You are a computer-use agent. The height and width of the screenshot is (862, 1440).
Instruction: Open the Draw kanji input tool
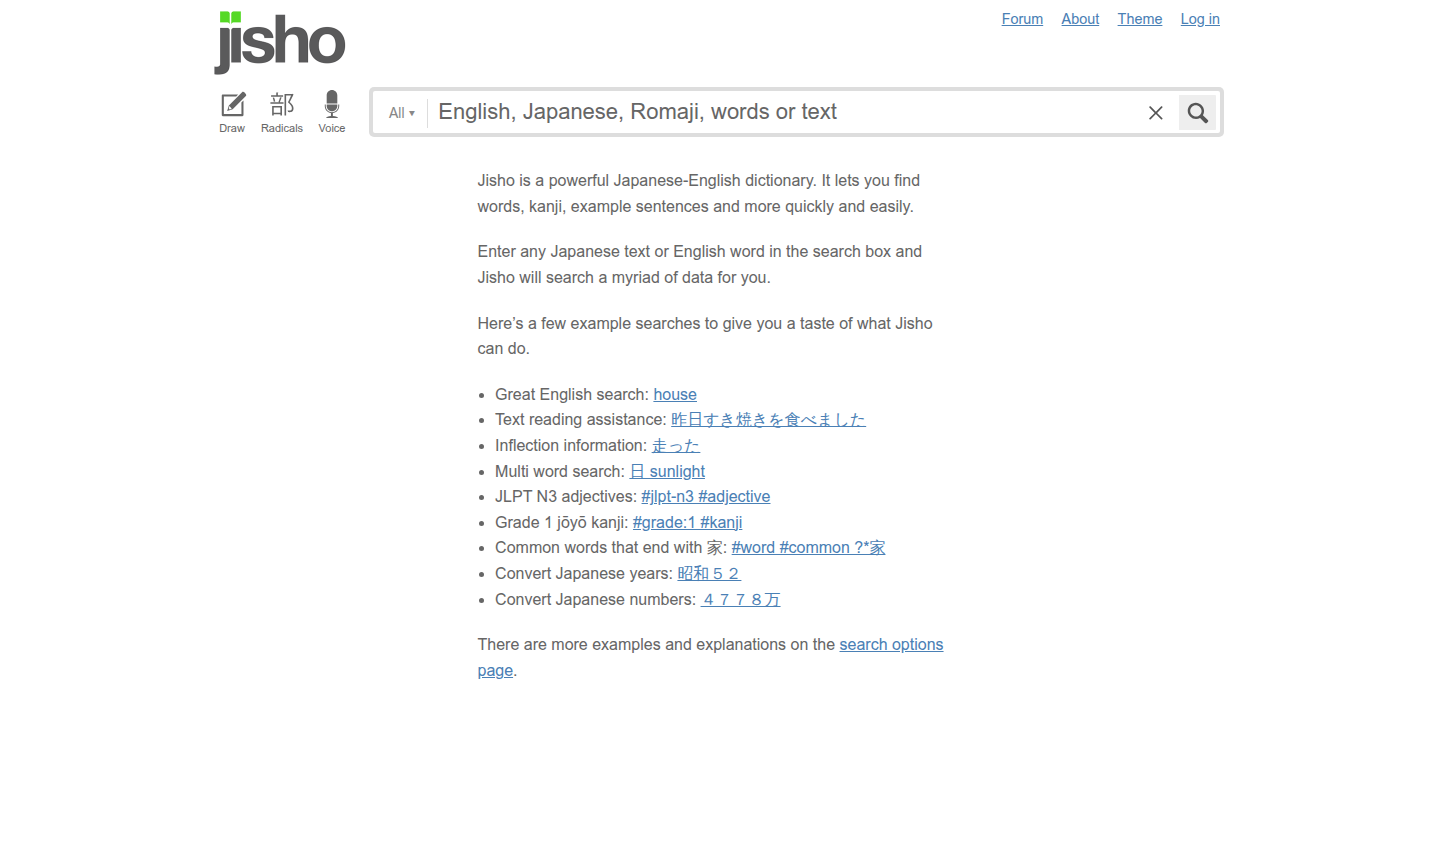point(232,111)
